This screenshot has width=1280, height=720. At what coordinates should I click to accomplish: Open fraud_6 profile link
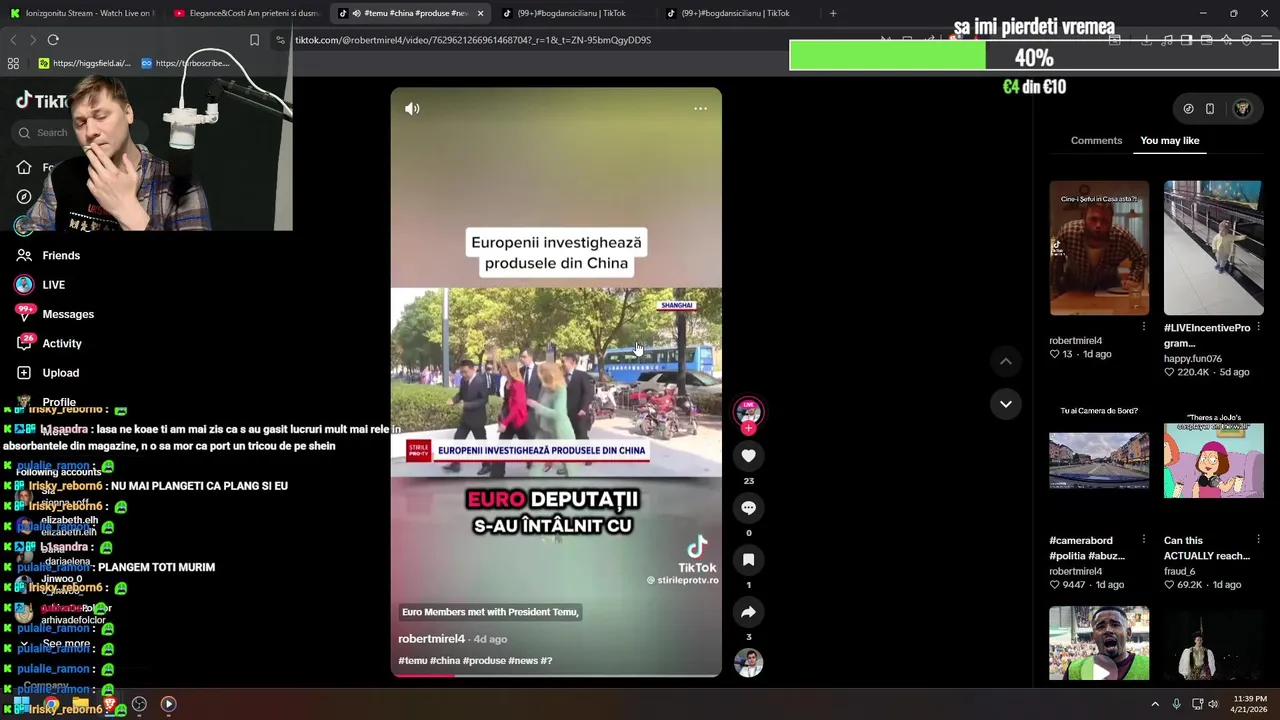1180,571
